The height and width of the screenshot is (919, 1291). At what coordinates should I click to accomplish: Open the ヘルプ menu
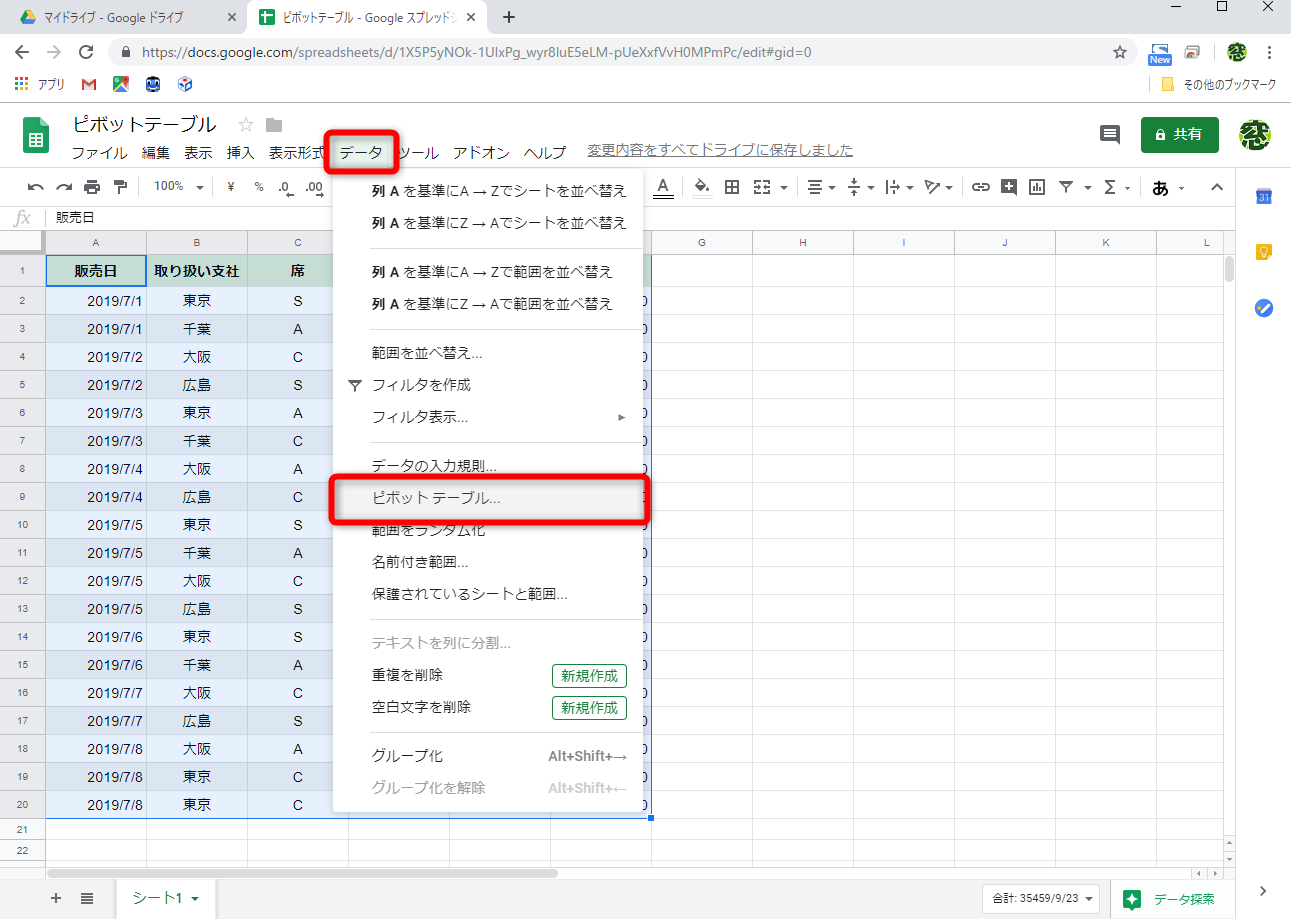543,153
